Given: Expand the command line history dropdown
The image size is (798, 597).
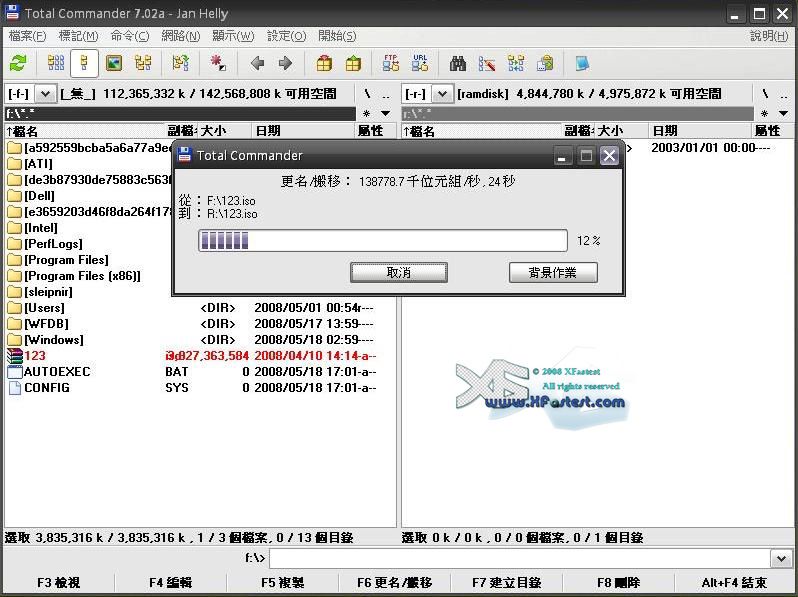Looking at the screenshot, I should pos(782,558).
